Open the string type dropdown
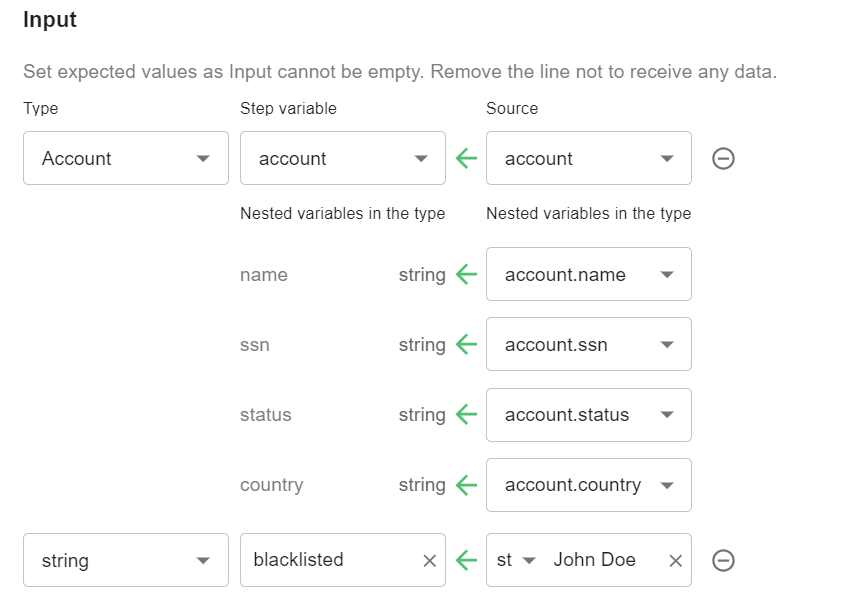Viewport: 850px width, 594px height. click(x=126, y=560)
